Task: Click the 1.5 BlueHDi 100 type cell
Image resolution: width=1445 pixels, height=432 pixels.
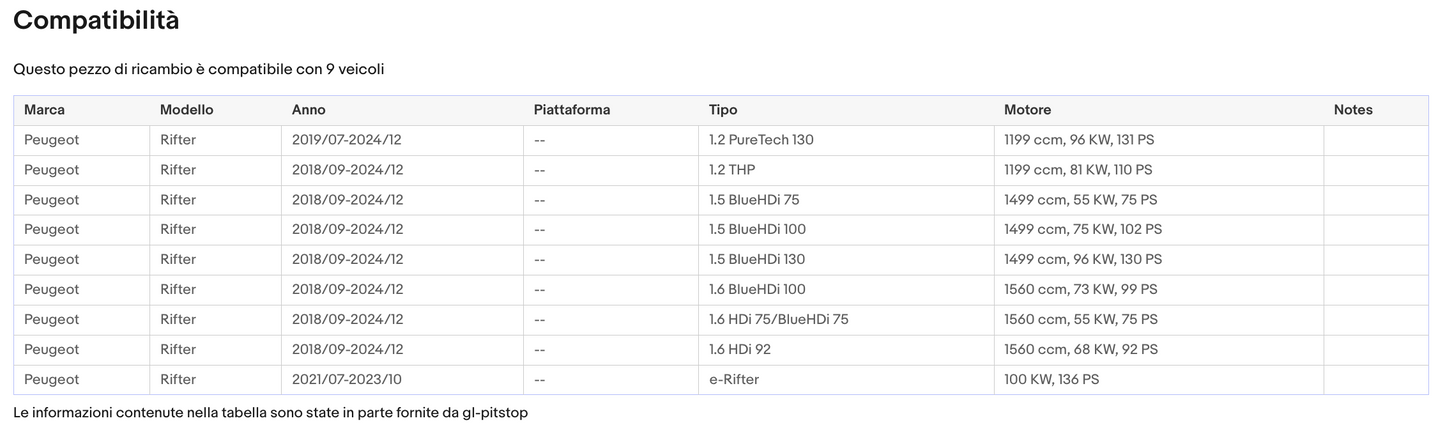Action: 757,229
